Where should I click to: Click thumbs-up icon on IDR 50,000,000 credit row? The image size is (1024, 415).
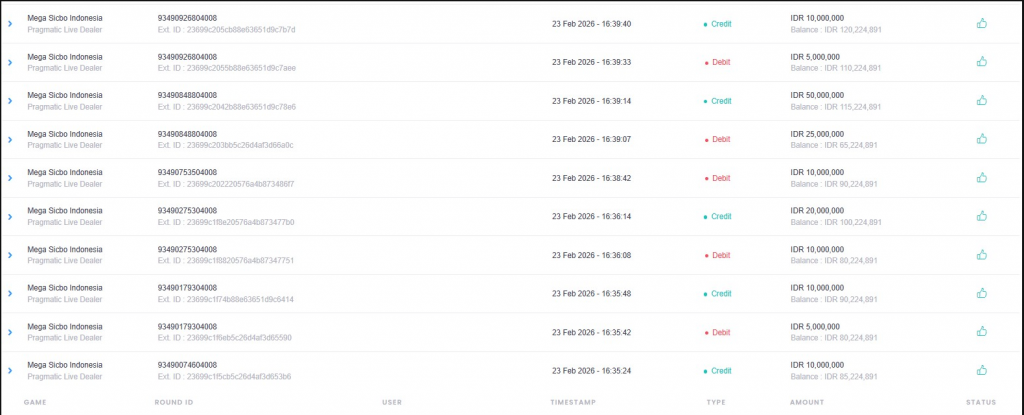tap(981, 100)
